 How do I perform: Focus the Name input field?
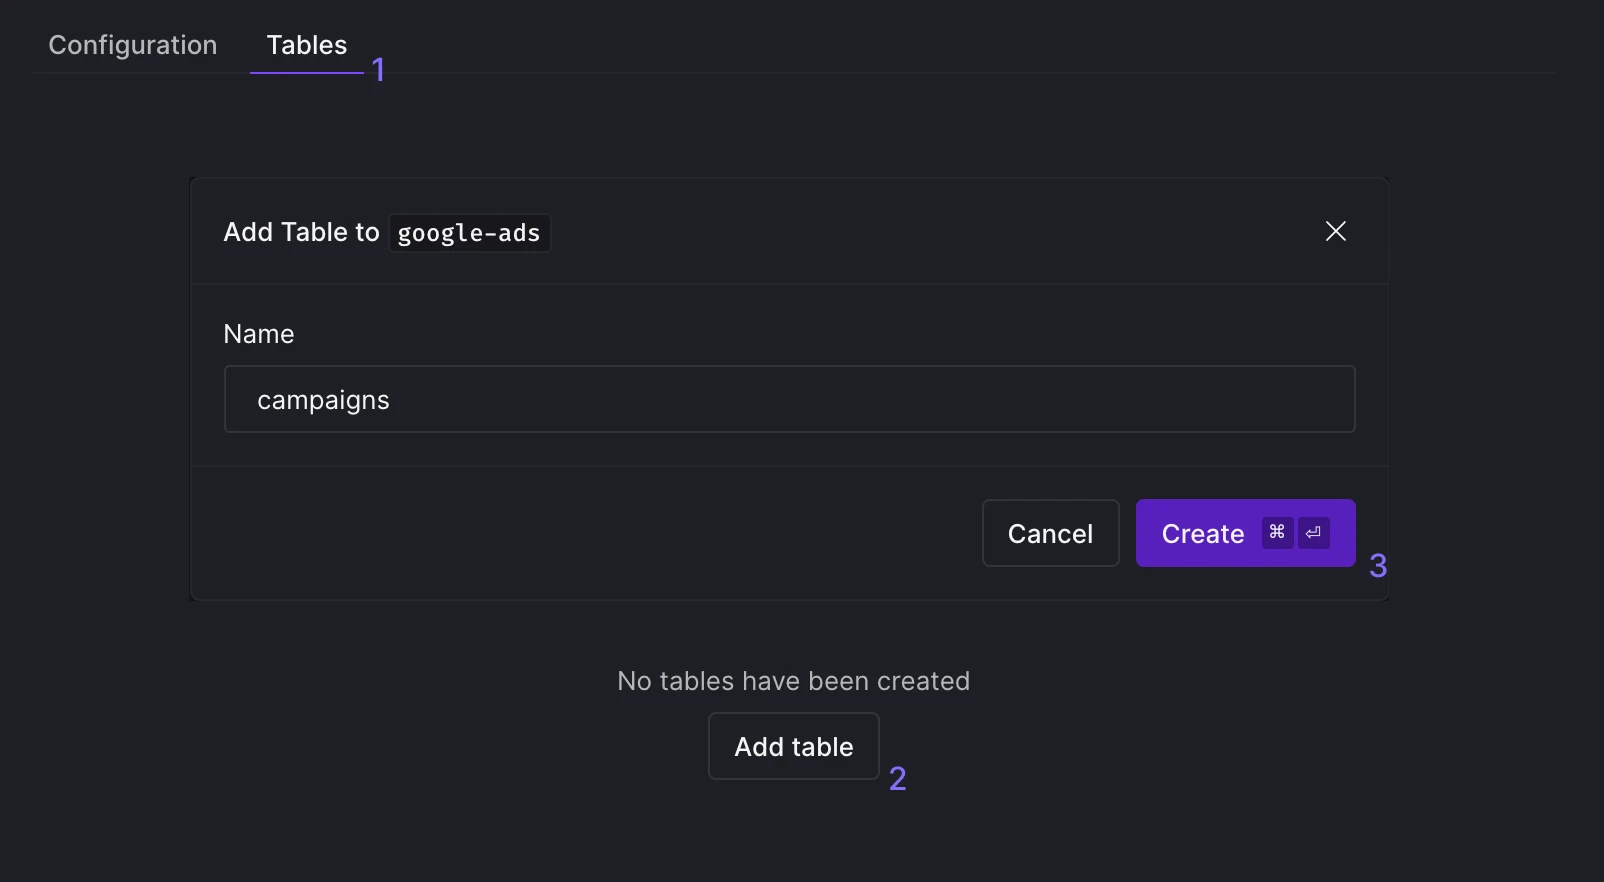[x=789, y=399]
